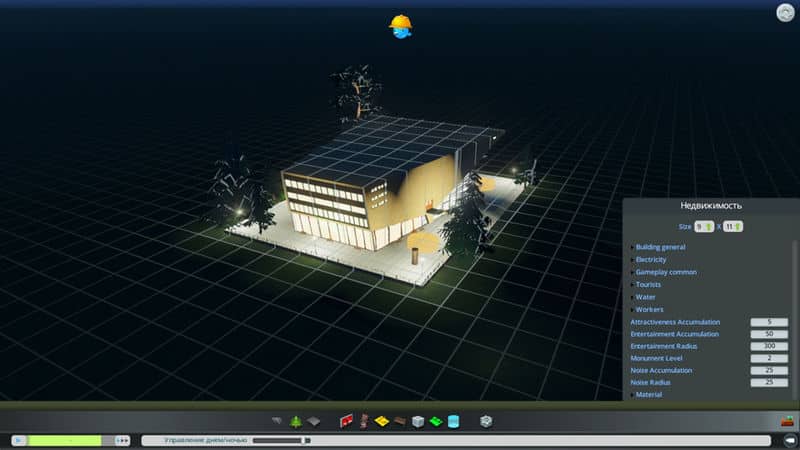The width and height of the screenshot is (800, 450).
Task: Expand the Building general section
Action: [660, 247]
